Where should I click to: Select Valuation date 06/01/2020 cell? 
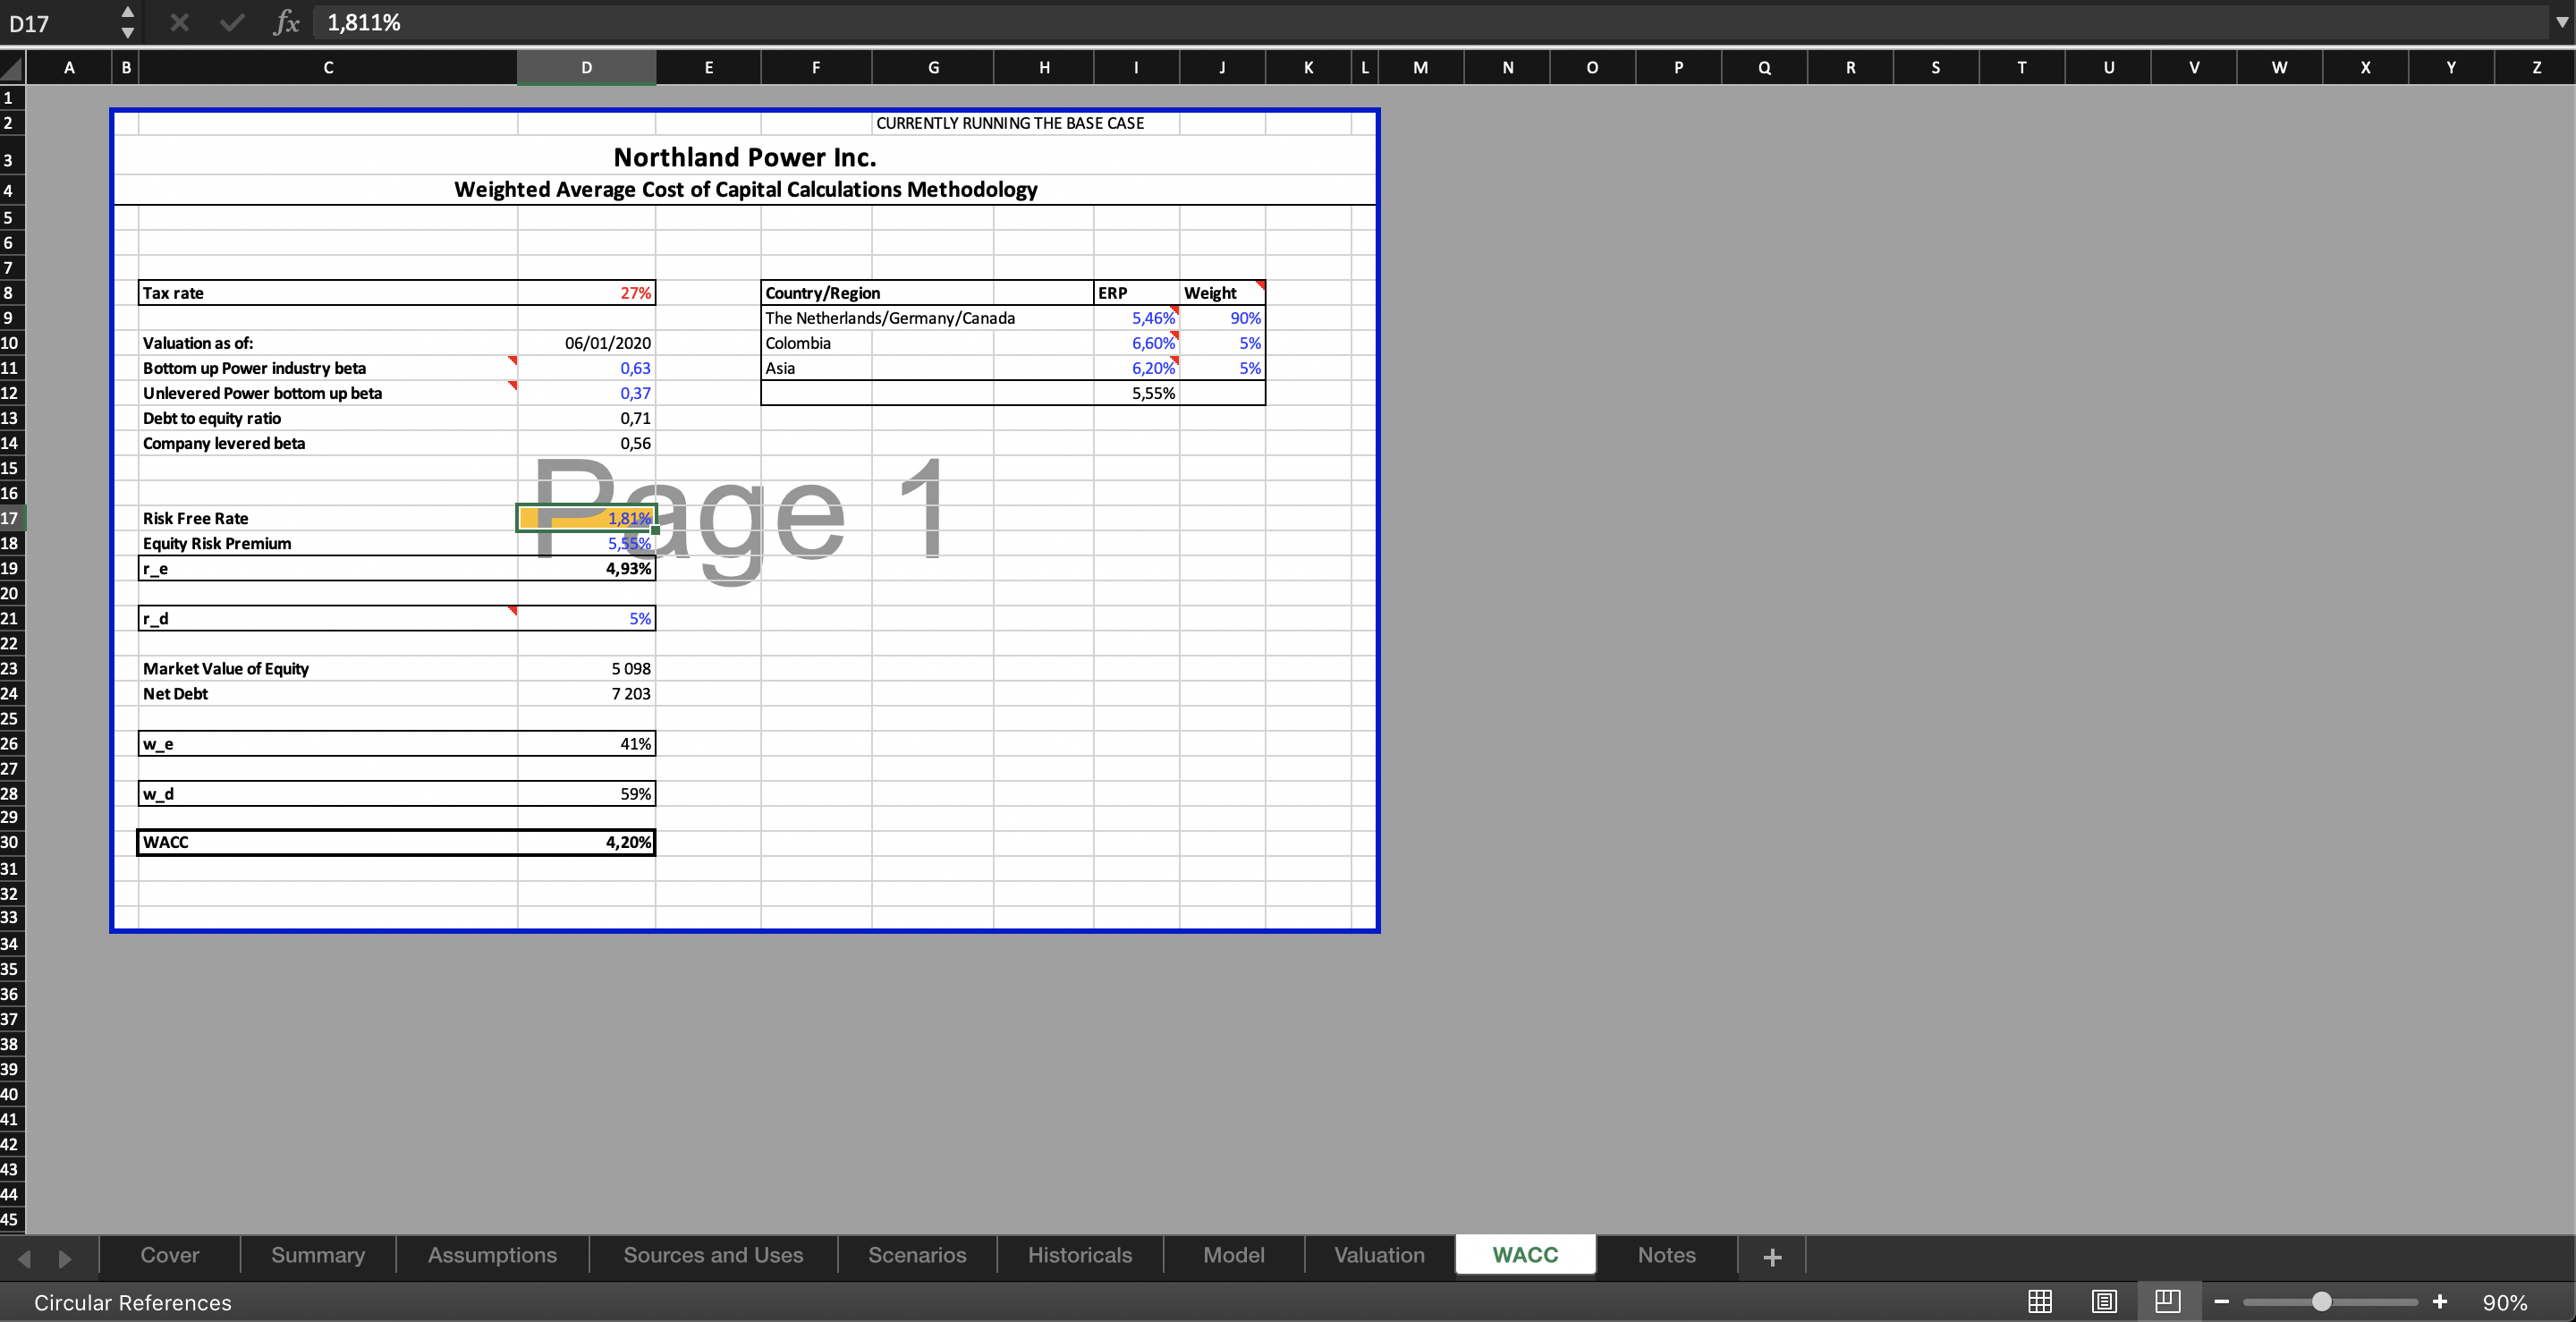586,343
